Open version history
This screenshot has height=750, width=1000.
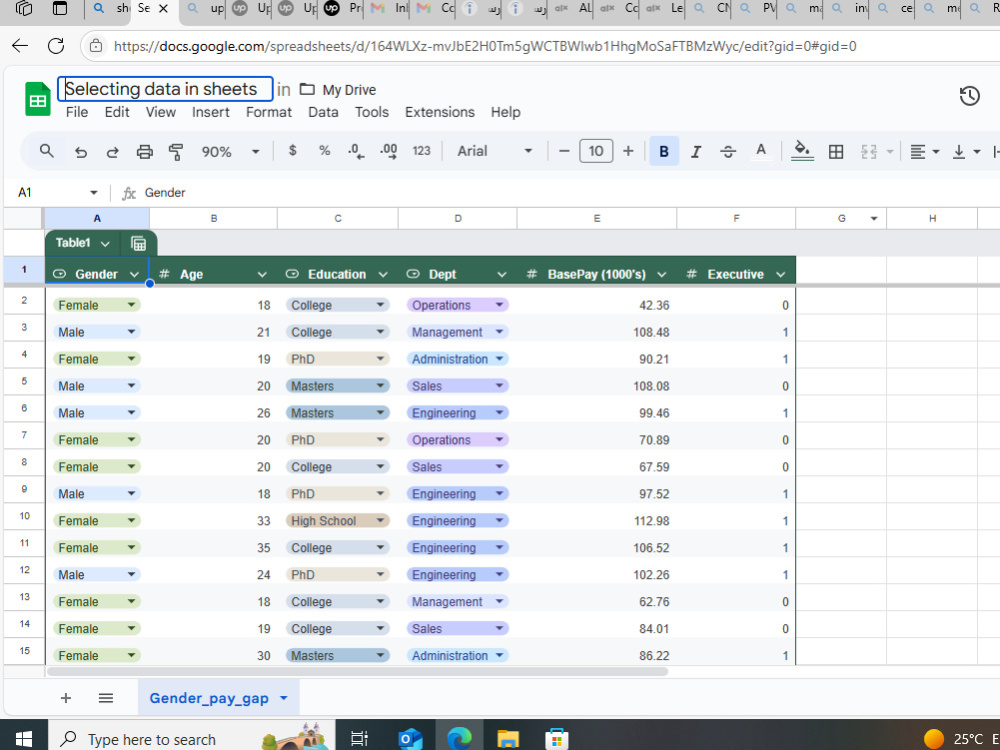coord(969,95)
